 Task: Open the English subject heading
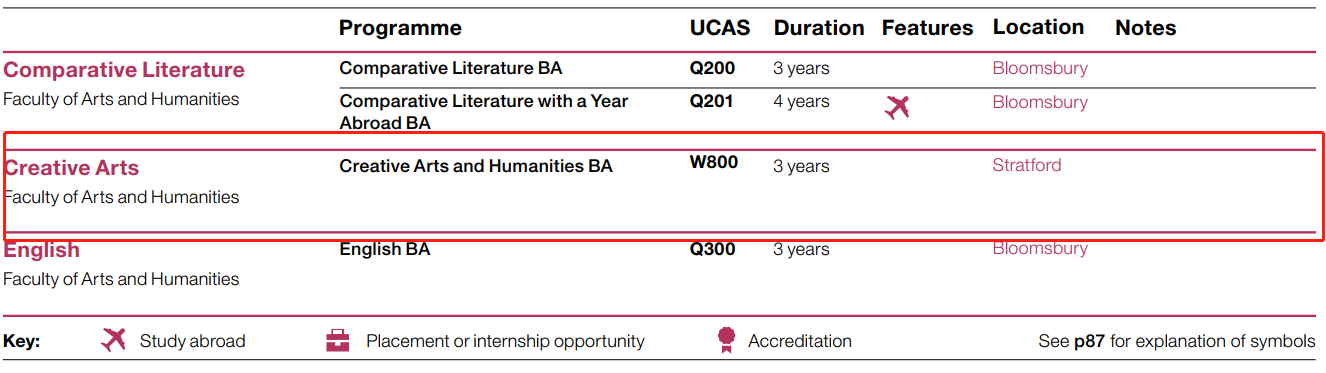(x=42, y=250)
